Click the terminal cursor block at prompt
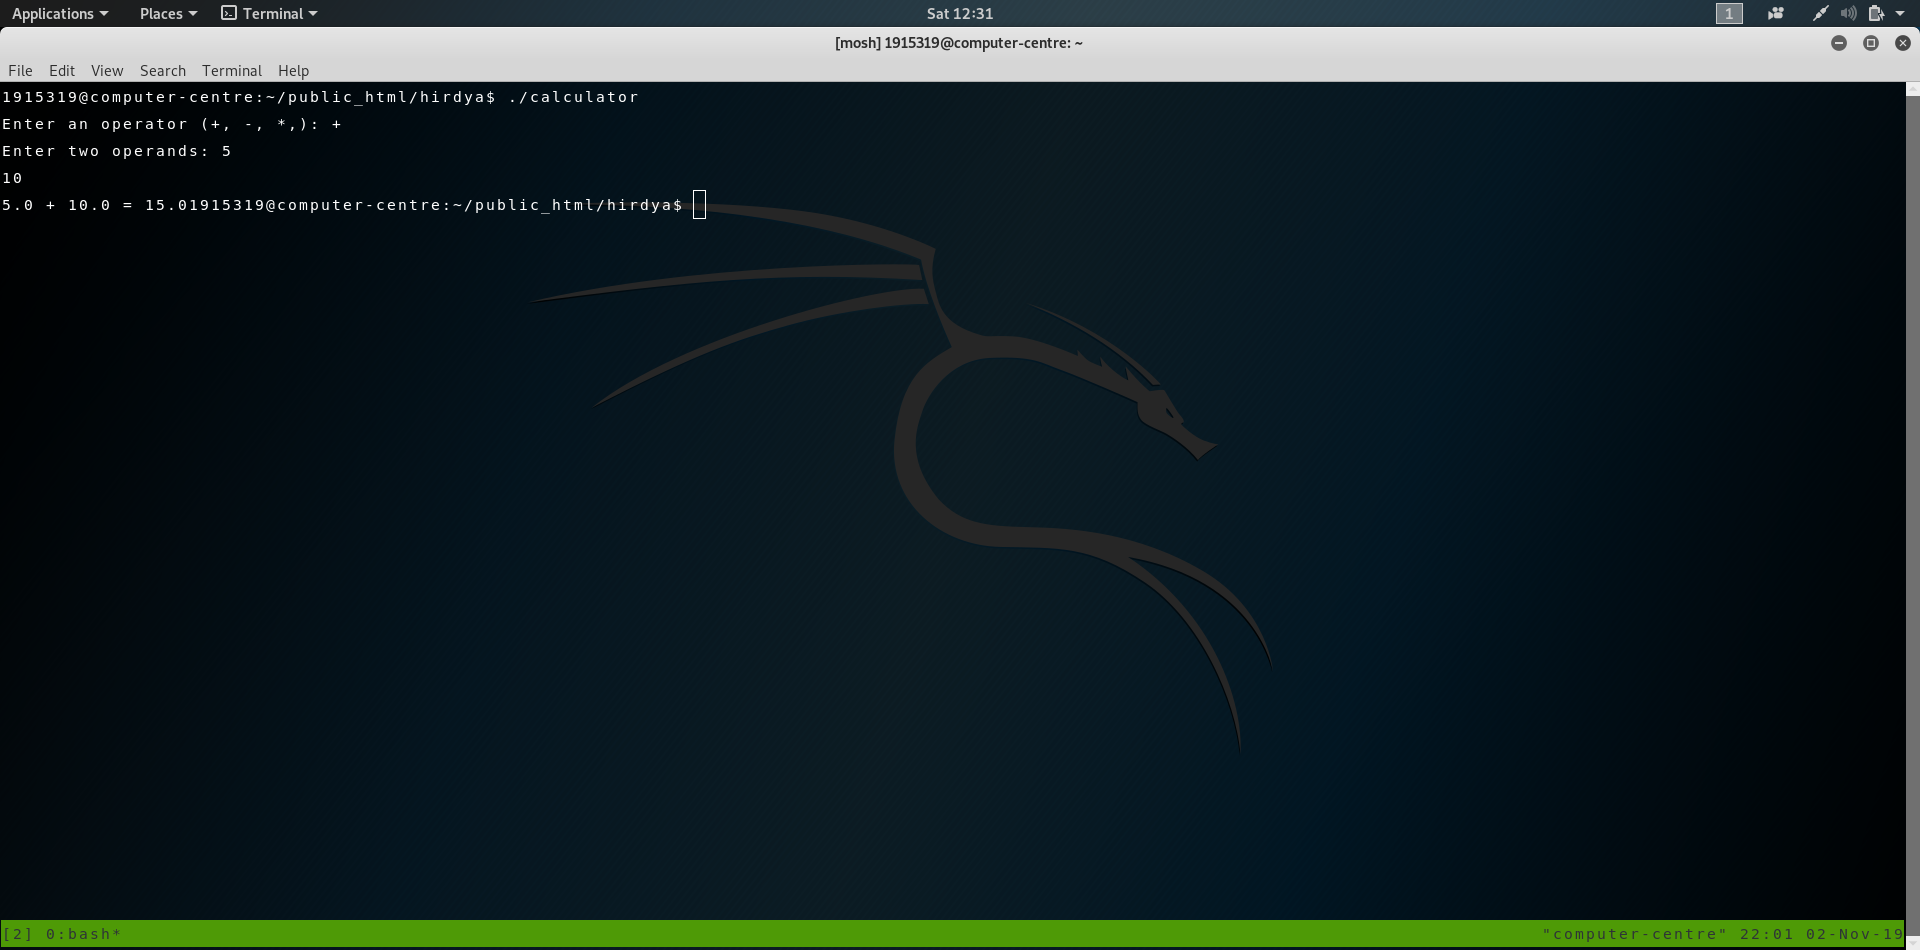 point(700,205)
